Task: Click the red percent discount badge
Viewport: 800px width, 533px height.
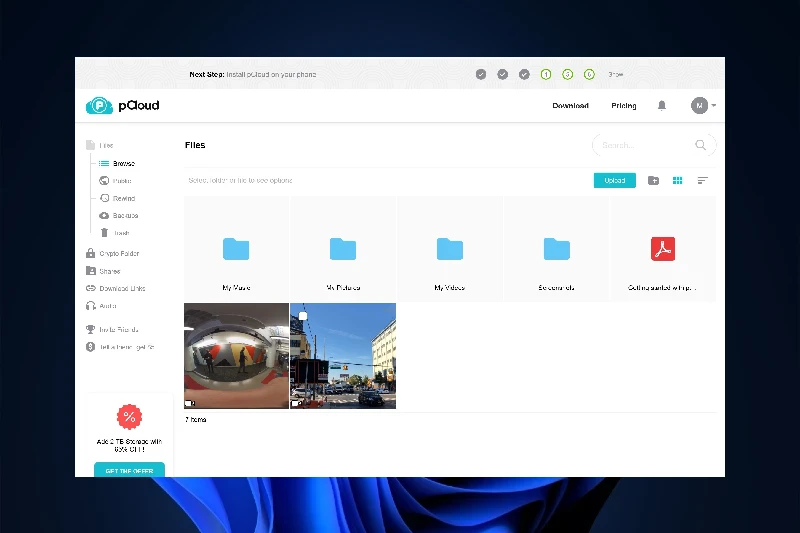Action: (x=130, y=417)
